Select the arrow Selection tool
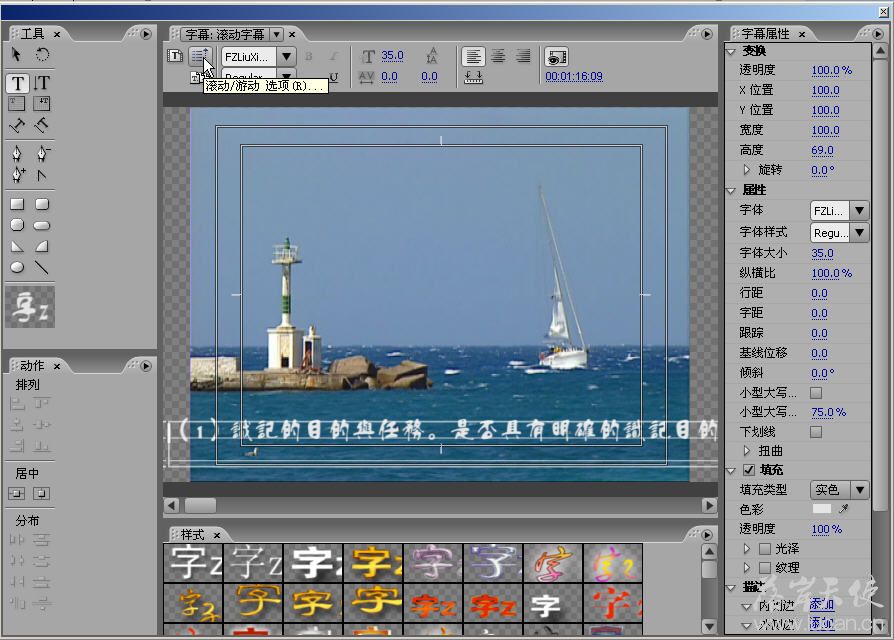 click(17, 54)
